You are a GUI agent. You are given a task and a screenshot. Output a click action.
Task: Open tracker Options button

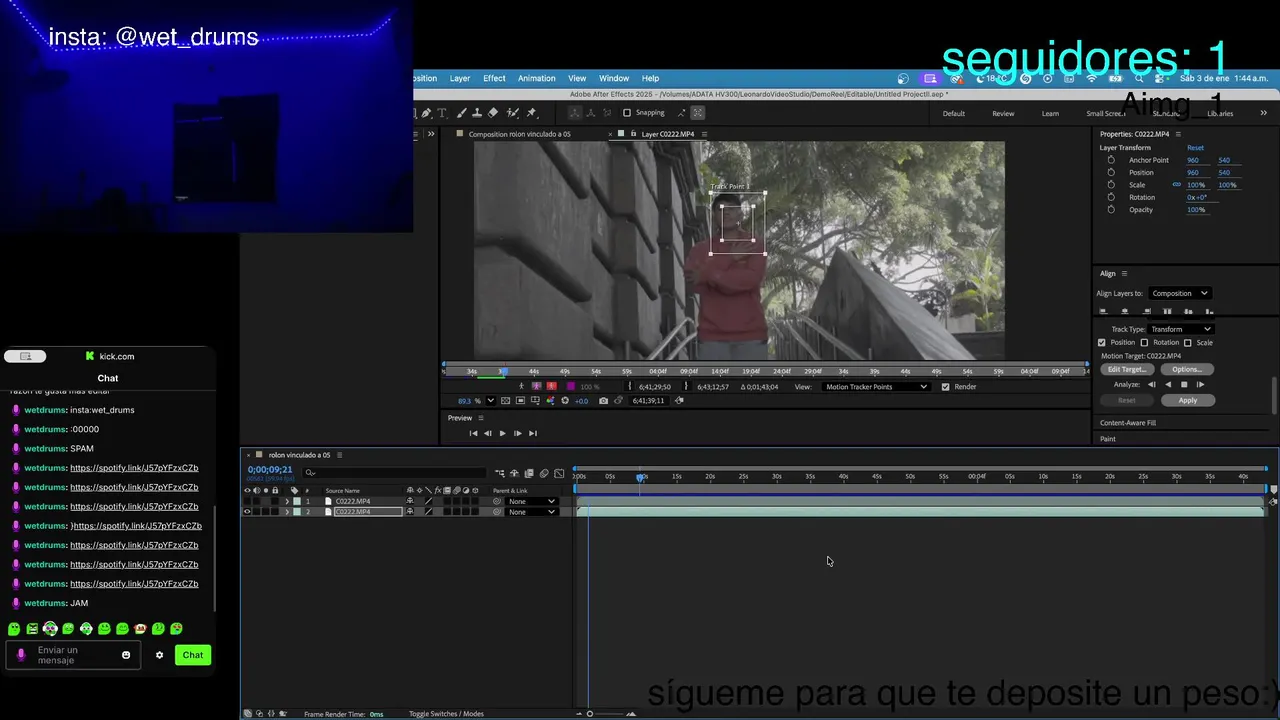[1187, 369]
